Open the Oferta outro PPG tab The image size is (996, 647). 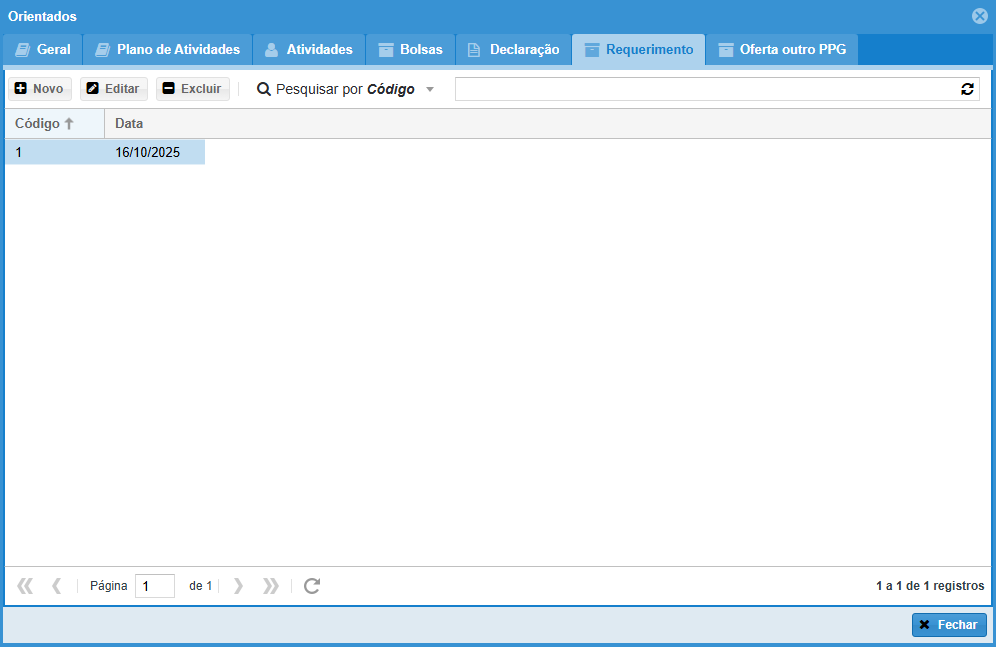[x=781, y=49]
